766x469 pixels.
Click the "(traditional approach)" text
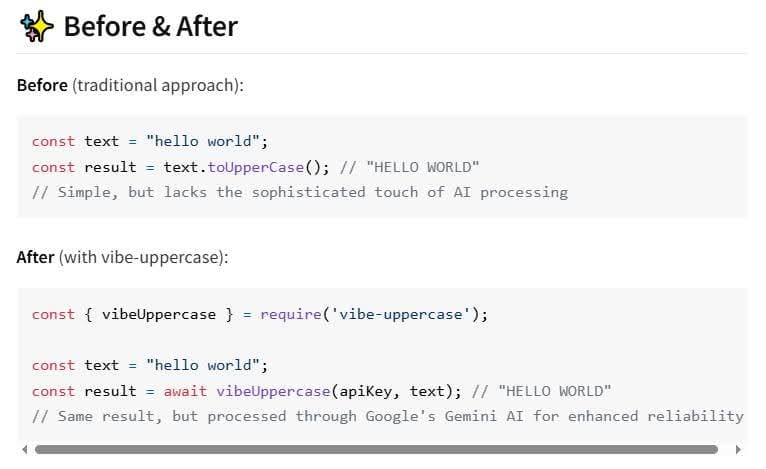(x=158, y=85)
